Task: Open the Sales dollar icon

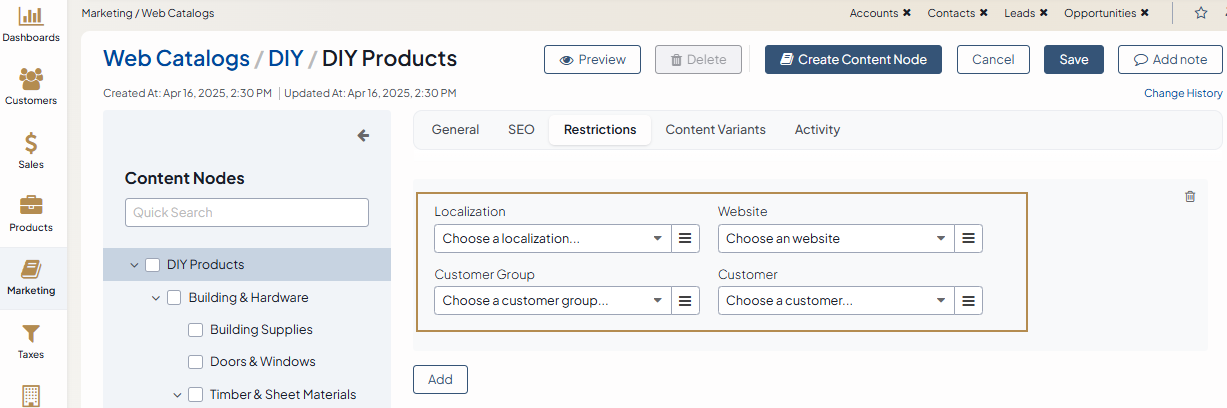Action: pos(31,143)
